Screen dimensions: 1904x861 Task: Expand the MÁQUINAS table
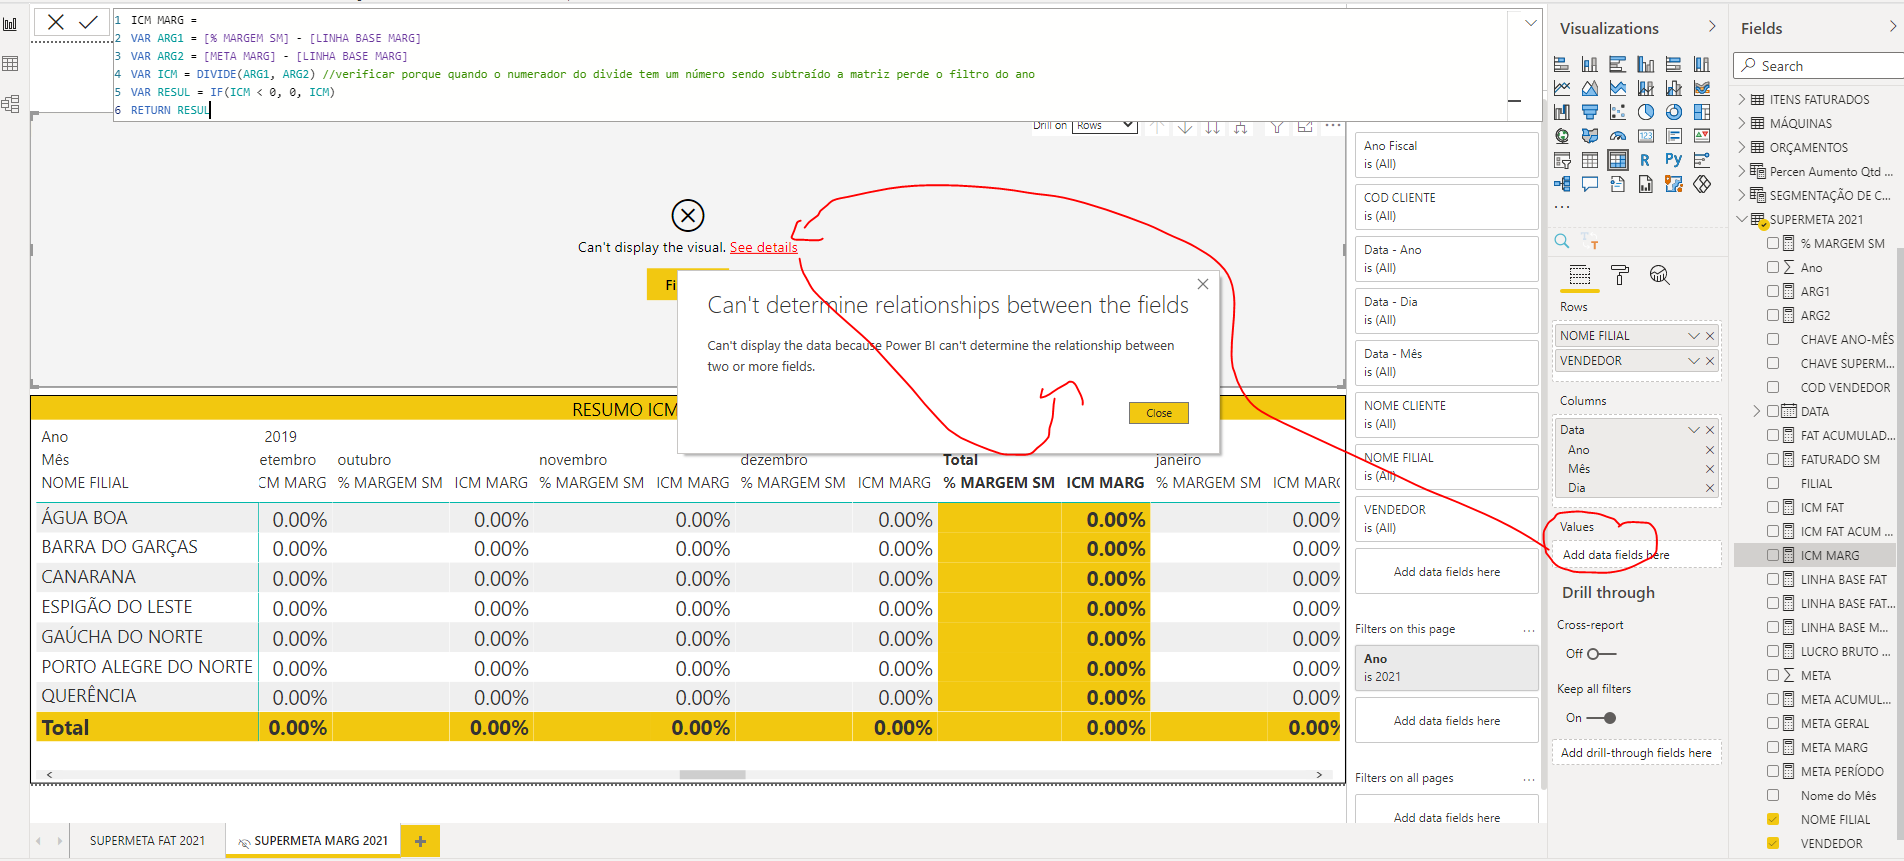click(x=1742, y=123)
